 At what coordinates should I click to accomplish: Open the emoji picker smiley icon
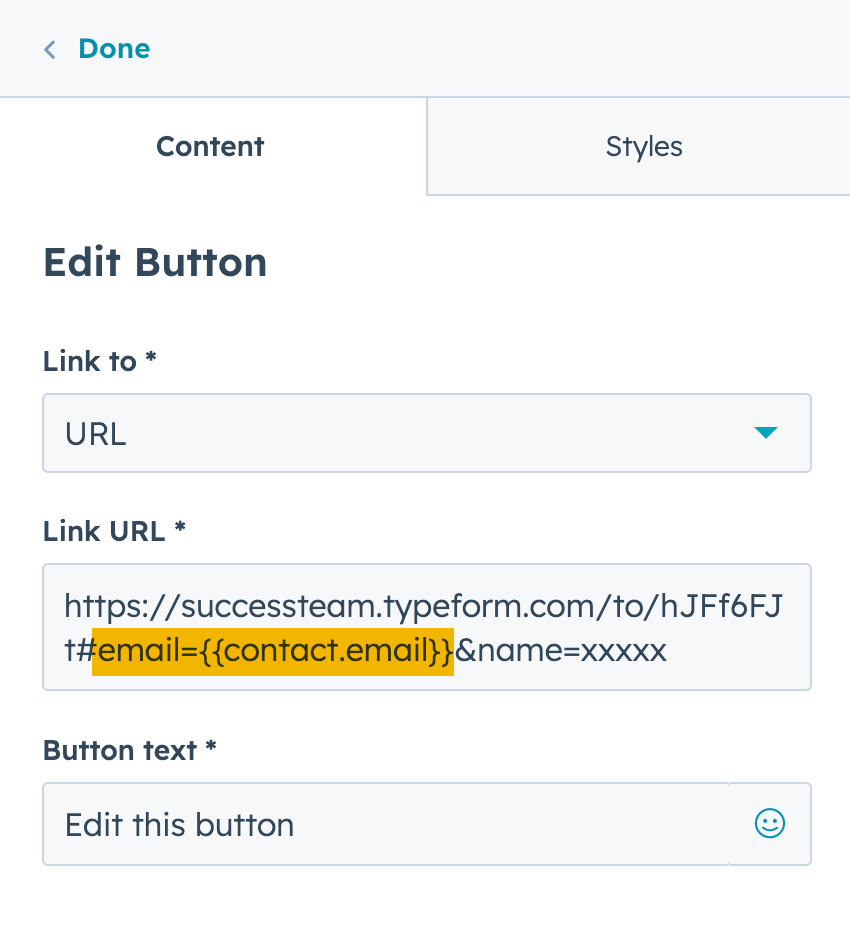tap(769, 824)
